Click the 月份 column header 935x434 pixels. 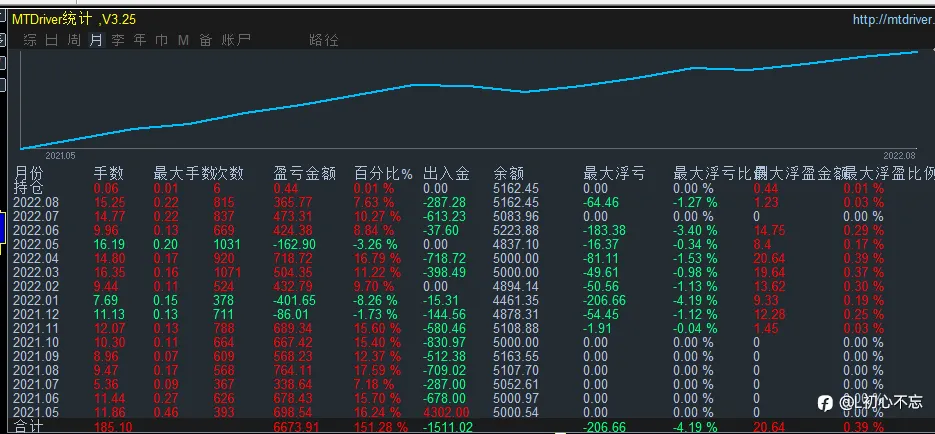coord(29,173)
